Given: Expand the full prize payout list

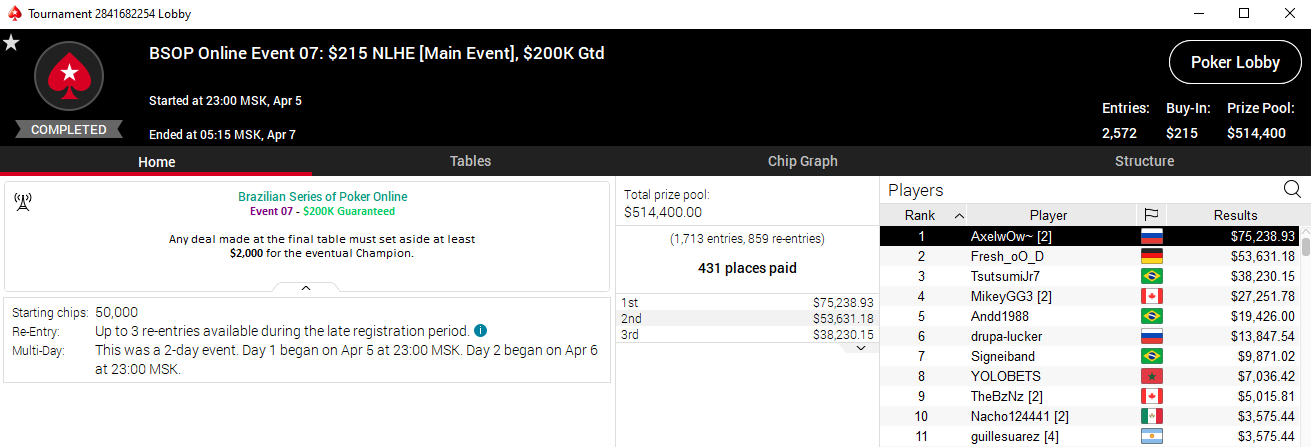Looking at the screenshot, I should (862, 348).
